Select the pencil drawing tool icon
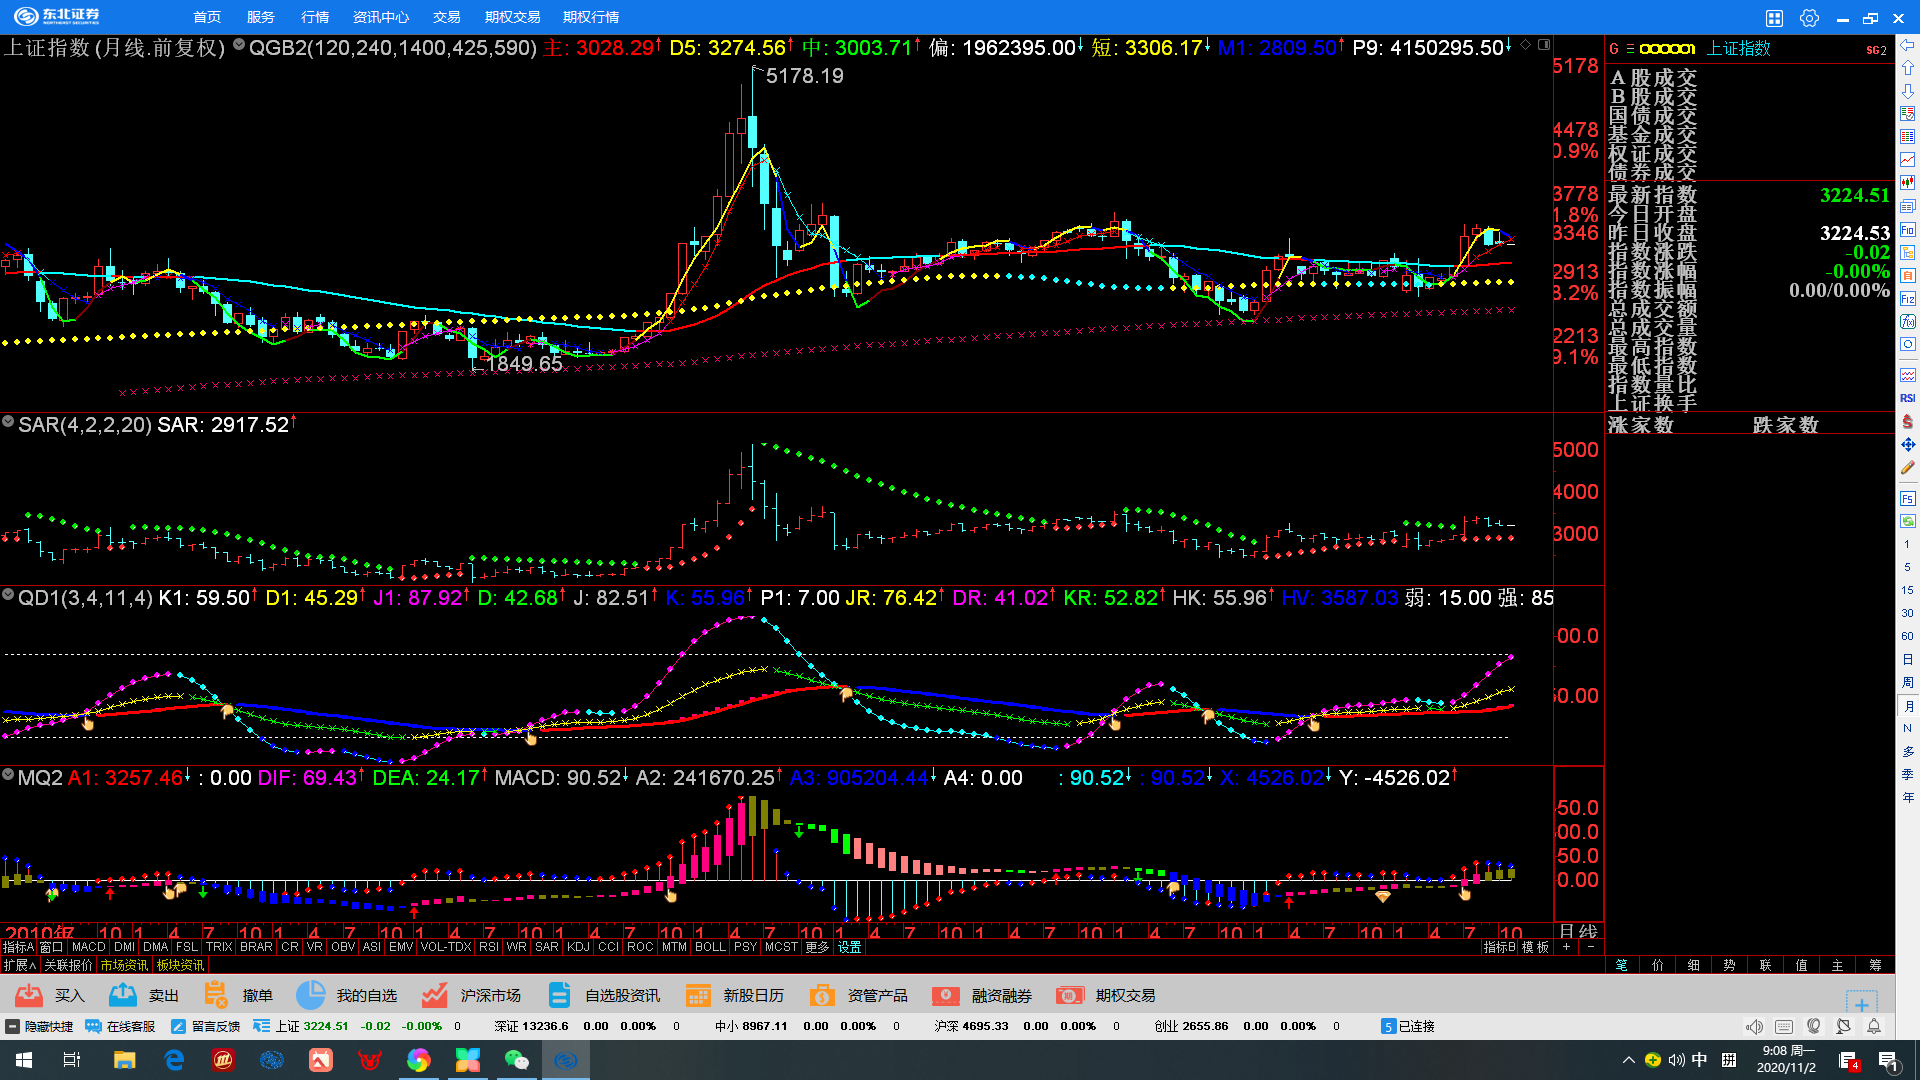This screenshot has height=1080, width=1920. pyautogui.click(x=1907, y=468)
